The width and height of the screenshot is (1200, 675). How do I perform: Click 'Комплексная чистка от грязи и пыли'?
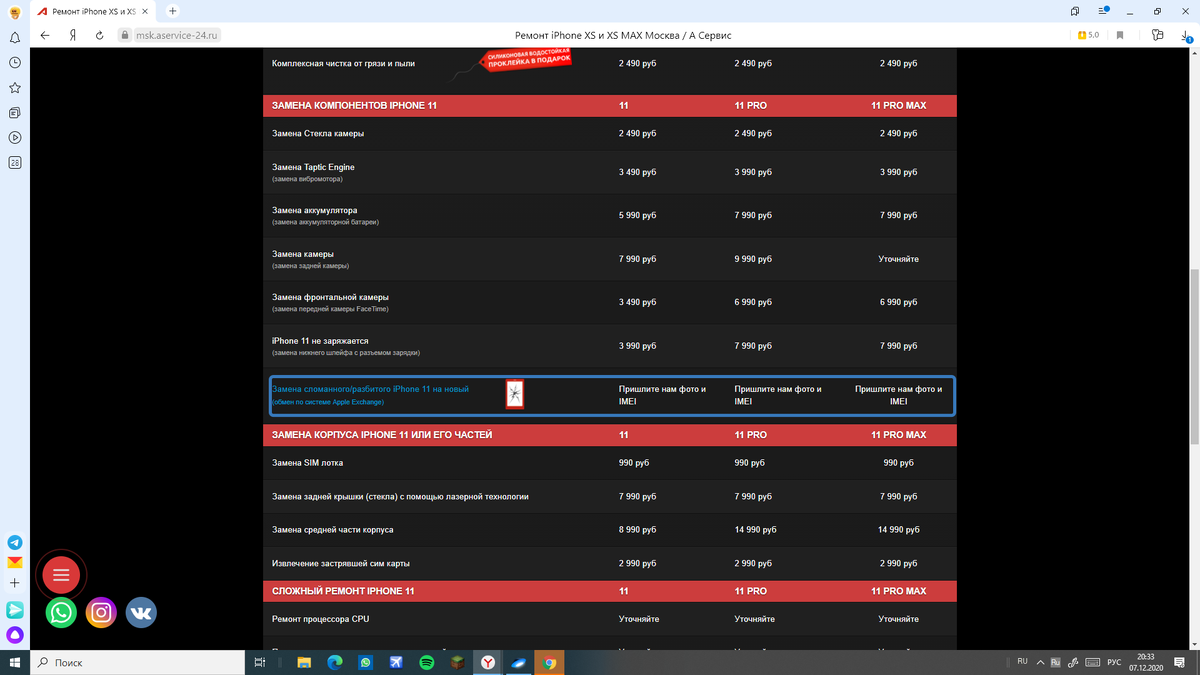click(343, 63)
